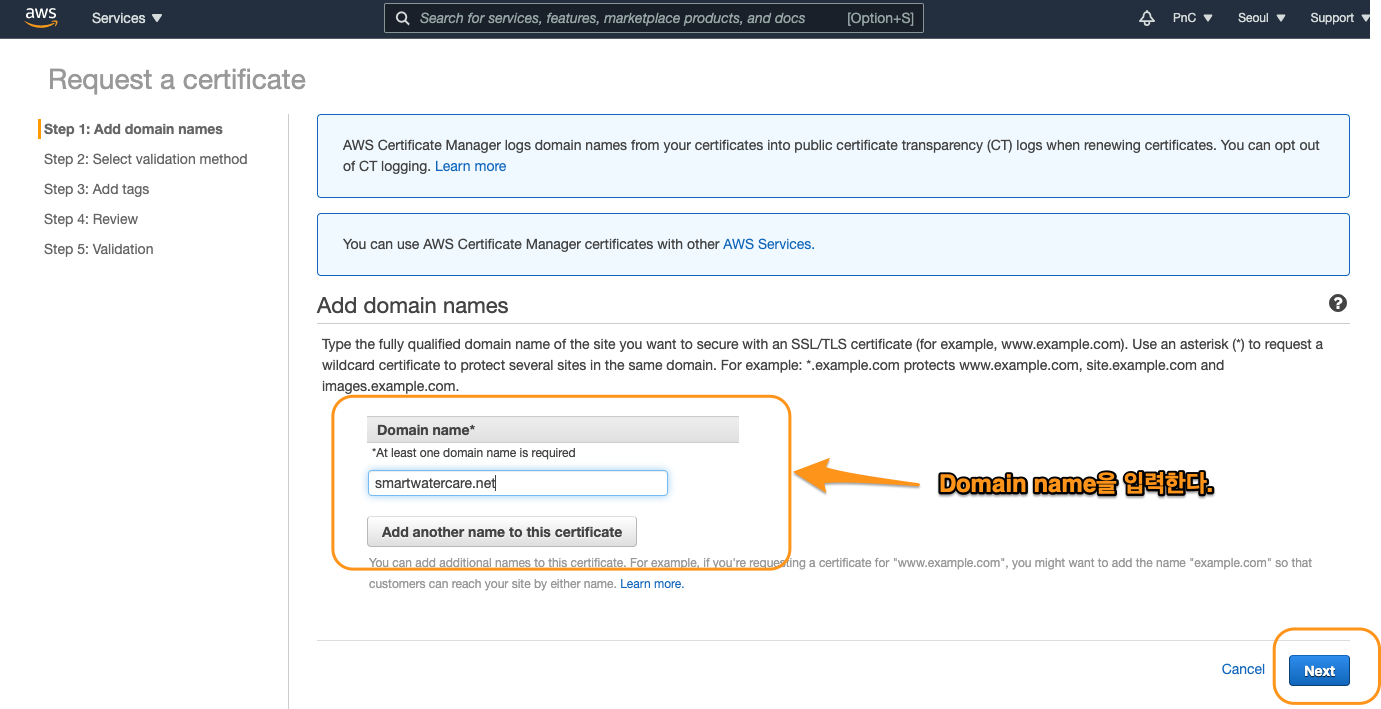Select Step 3: Add tags
Image resolution: width=1381 pixels, height=709 pixels.
(96, 189)
